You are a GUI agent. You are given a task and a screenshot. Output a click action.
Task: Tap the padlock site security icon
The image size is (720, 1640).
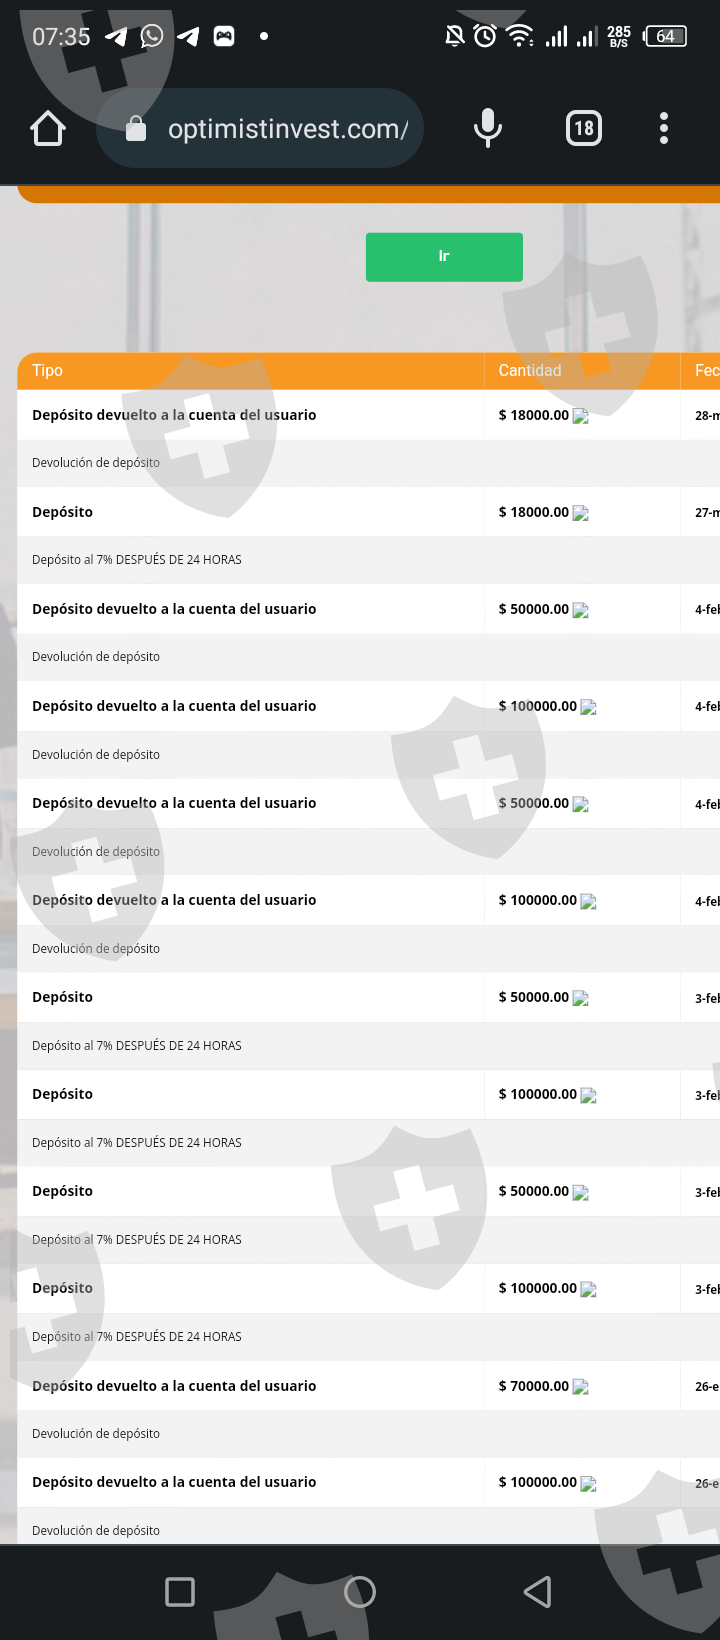136,129
